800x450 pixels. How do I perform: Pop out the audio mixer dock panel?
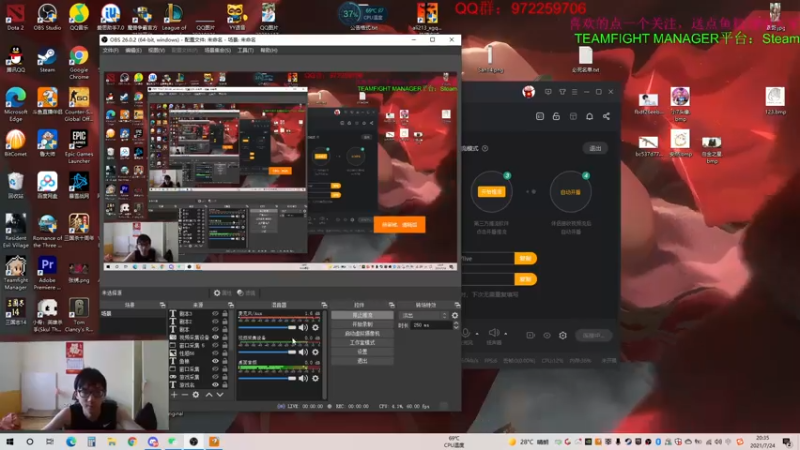[x=324, y=305]
